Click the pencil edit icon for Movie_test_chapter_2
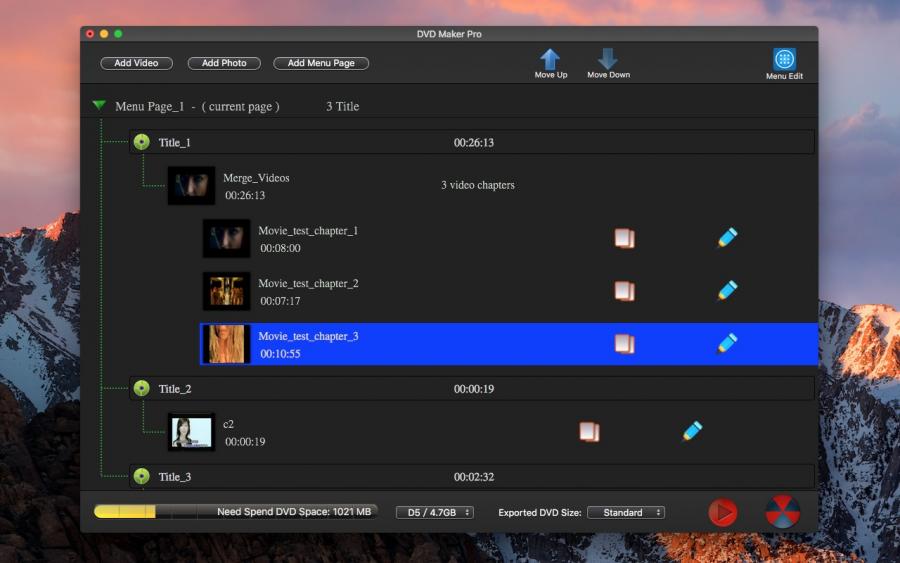Screen dimensions: 900x563 click(x=727, y=290)
